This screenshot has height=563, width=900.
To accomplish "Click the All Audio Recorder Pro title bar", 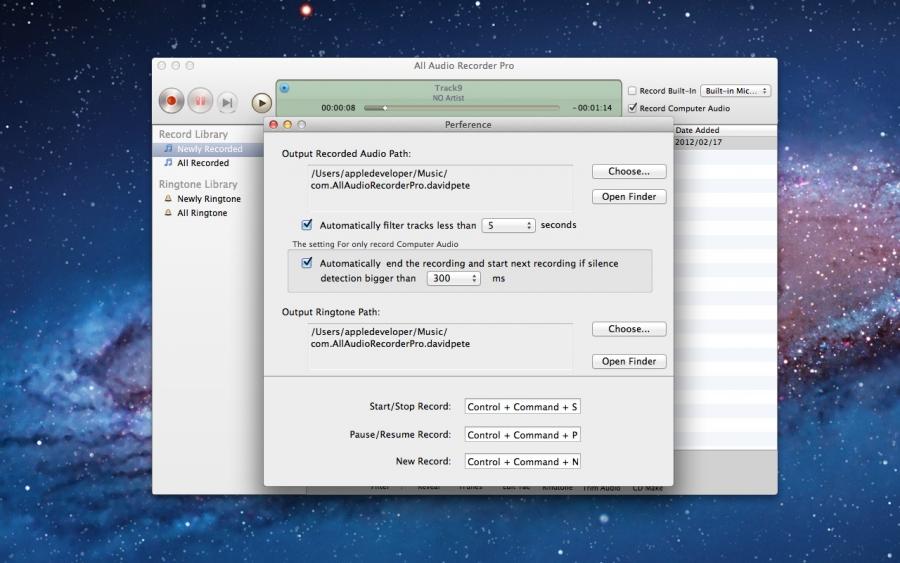I will 464,65.
